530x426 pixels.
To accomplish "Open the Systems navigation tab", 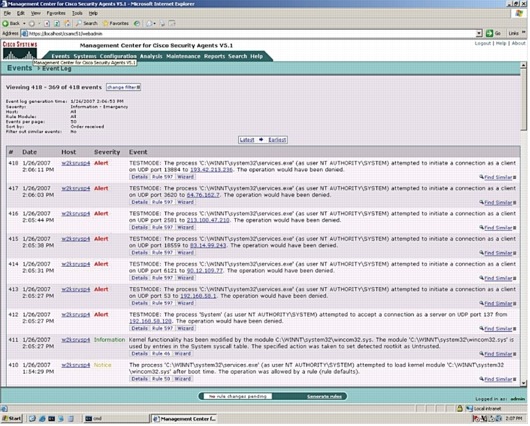I will coord(85,56).
